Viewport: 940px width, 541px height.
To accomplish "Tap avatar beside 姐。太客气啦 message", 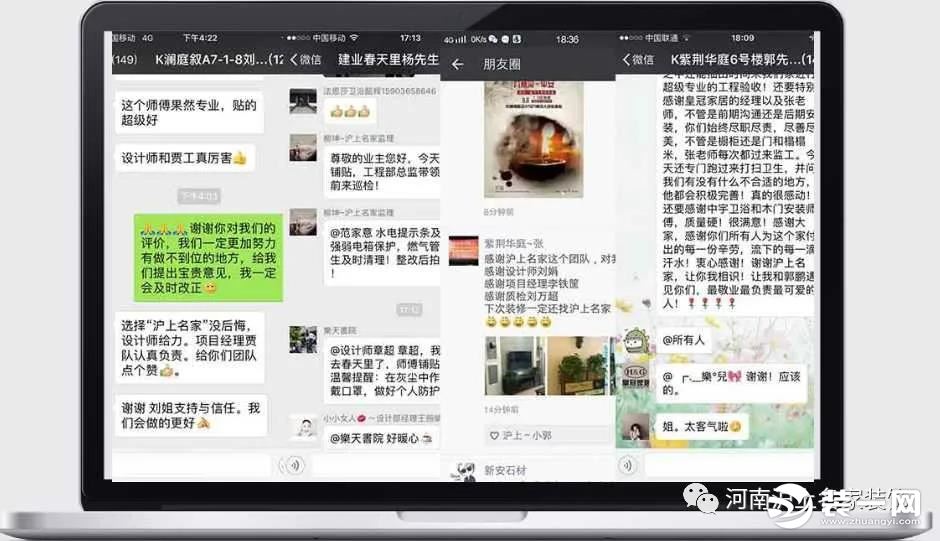I will click(635, 426).
